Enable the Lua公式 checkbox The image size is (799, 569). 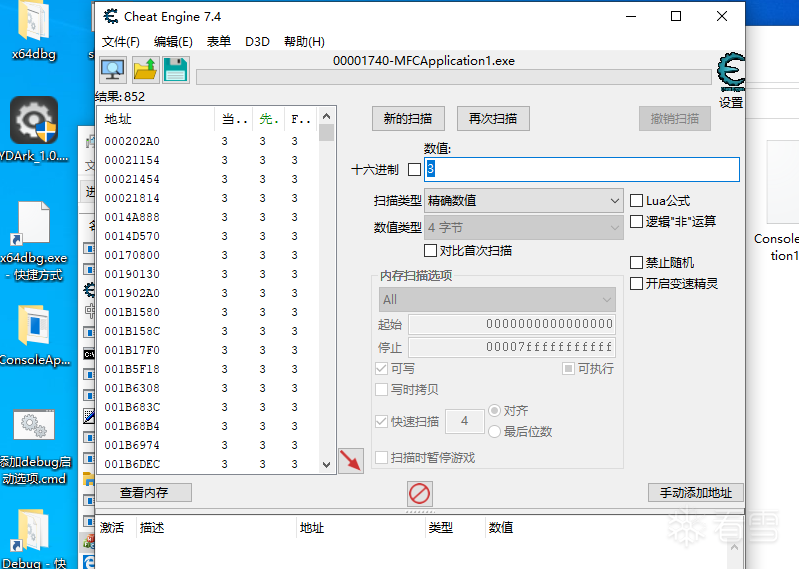636,201
